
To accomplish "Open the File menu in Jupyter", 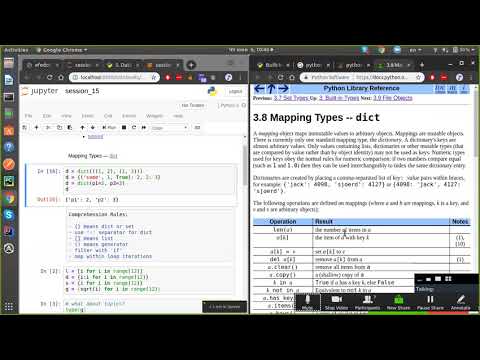I will coord(29,116).
